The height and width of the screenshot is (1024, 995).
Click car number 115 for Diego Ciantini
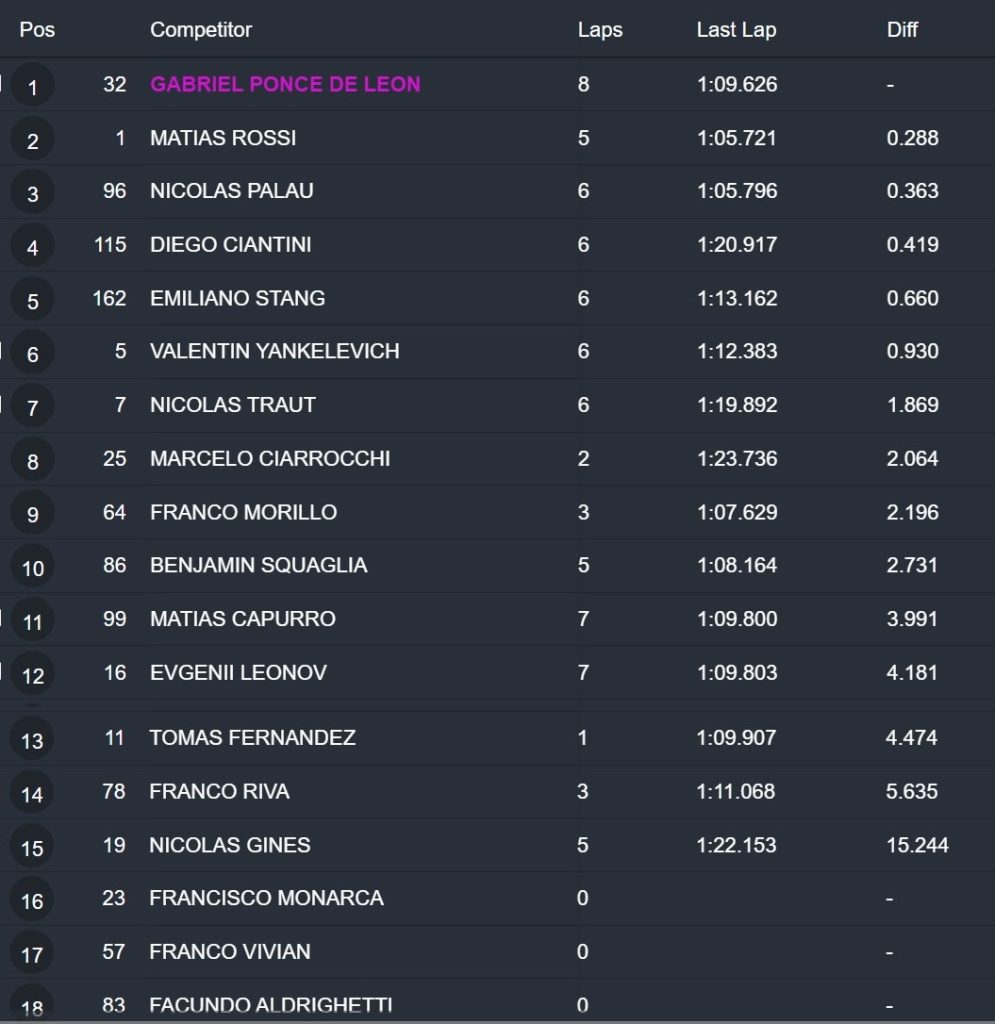point(109,244)
